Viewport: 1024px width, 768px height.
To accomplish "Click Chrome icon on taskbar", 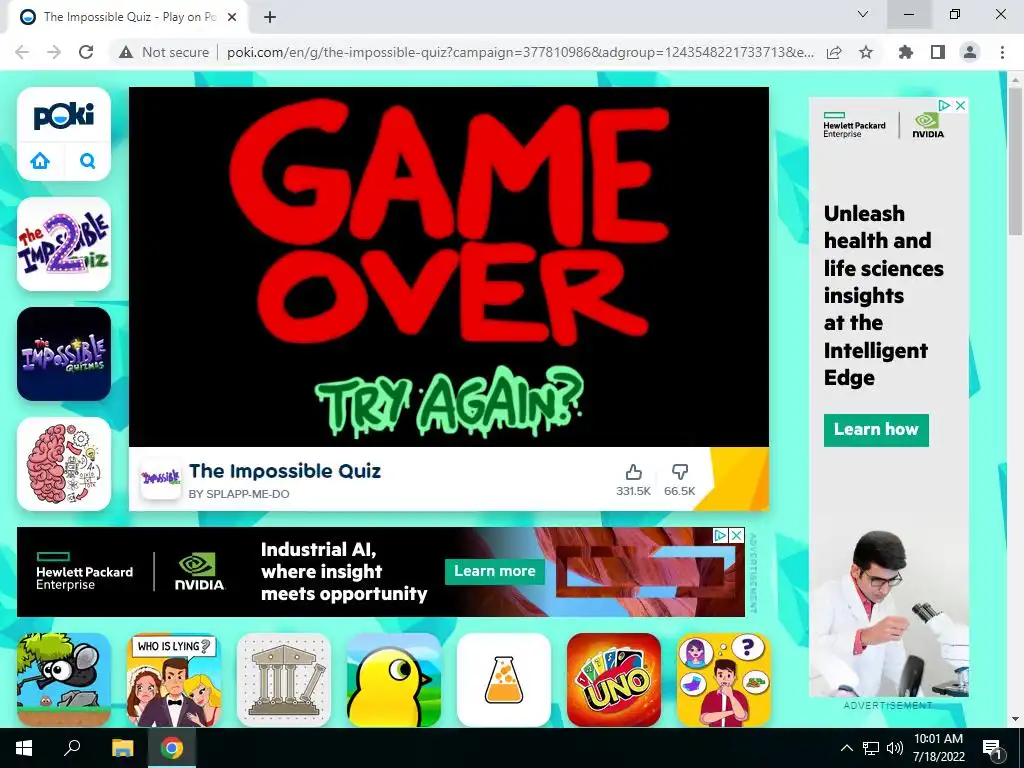I will (x=172, y=748).
